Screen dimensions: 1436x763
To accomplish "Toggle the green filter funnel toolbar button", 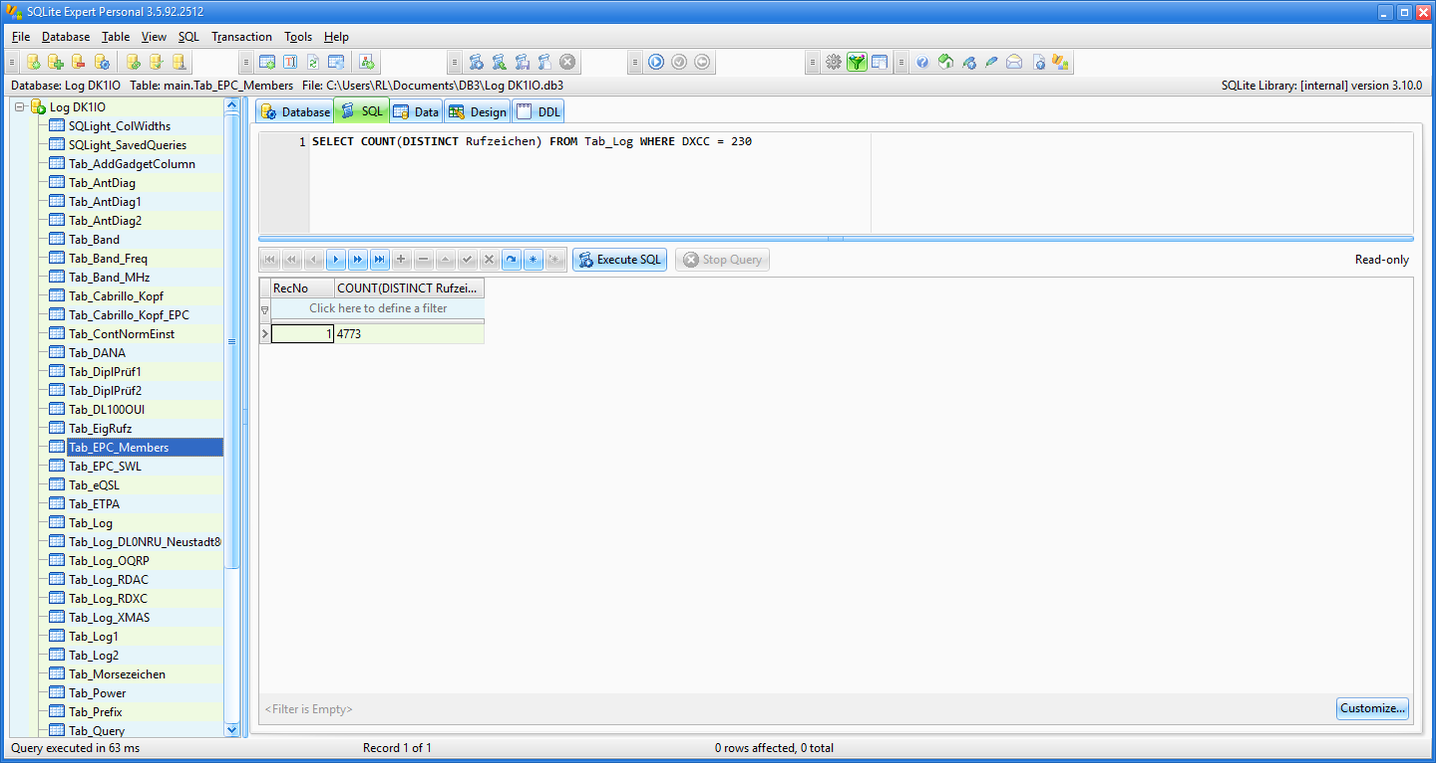I will pyautogui.click(x=856, y=62).
